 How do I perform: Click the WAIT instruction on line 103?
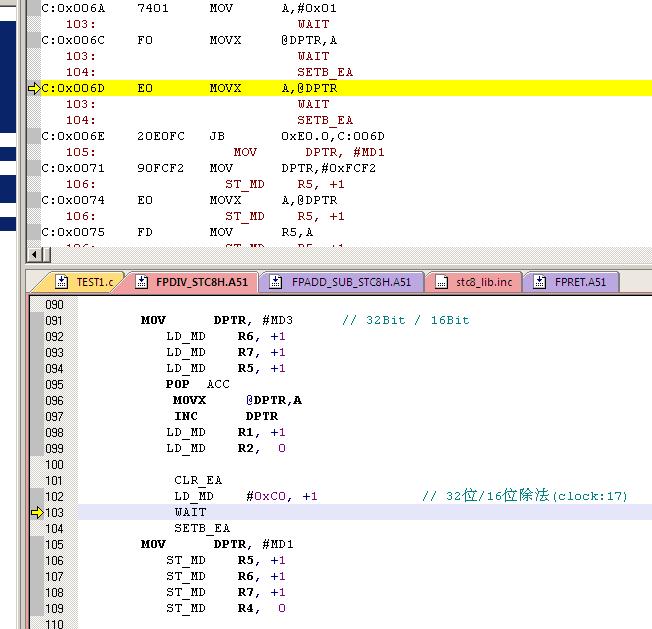(190, 512)
